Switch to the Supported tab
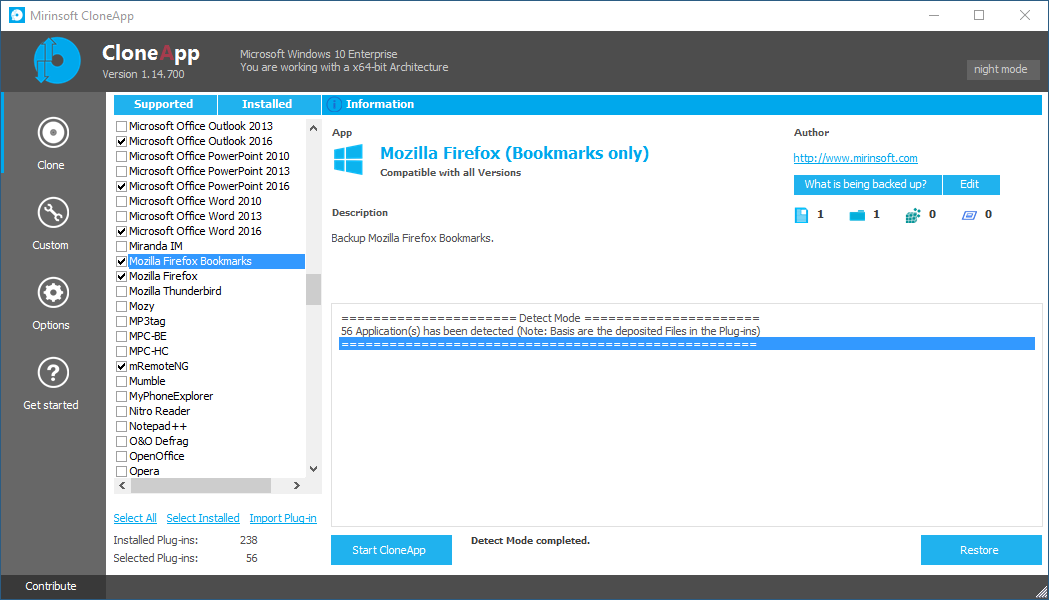The width and height of the screenshot is (1049, 600). tap(163, 104)
